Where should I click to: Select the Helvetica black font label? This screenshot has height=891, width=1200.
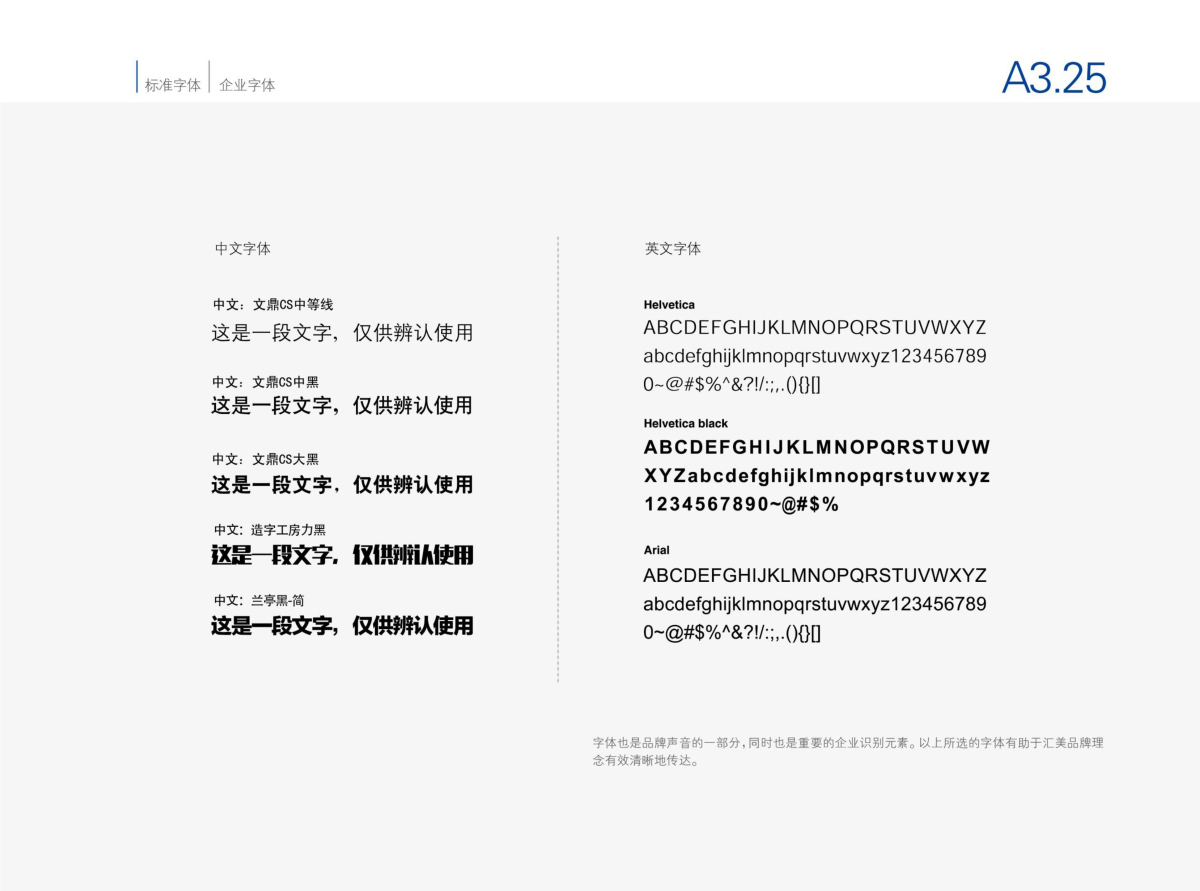(x=685, y=423)
